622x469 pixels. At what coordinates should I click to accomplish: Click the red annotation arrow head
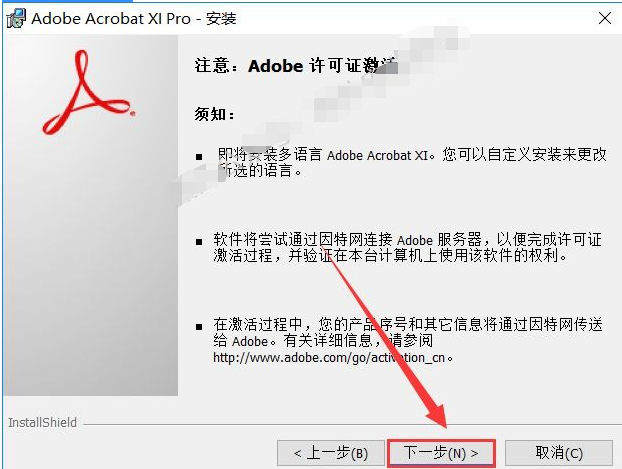(438, 414)
